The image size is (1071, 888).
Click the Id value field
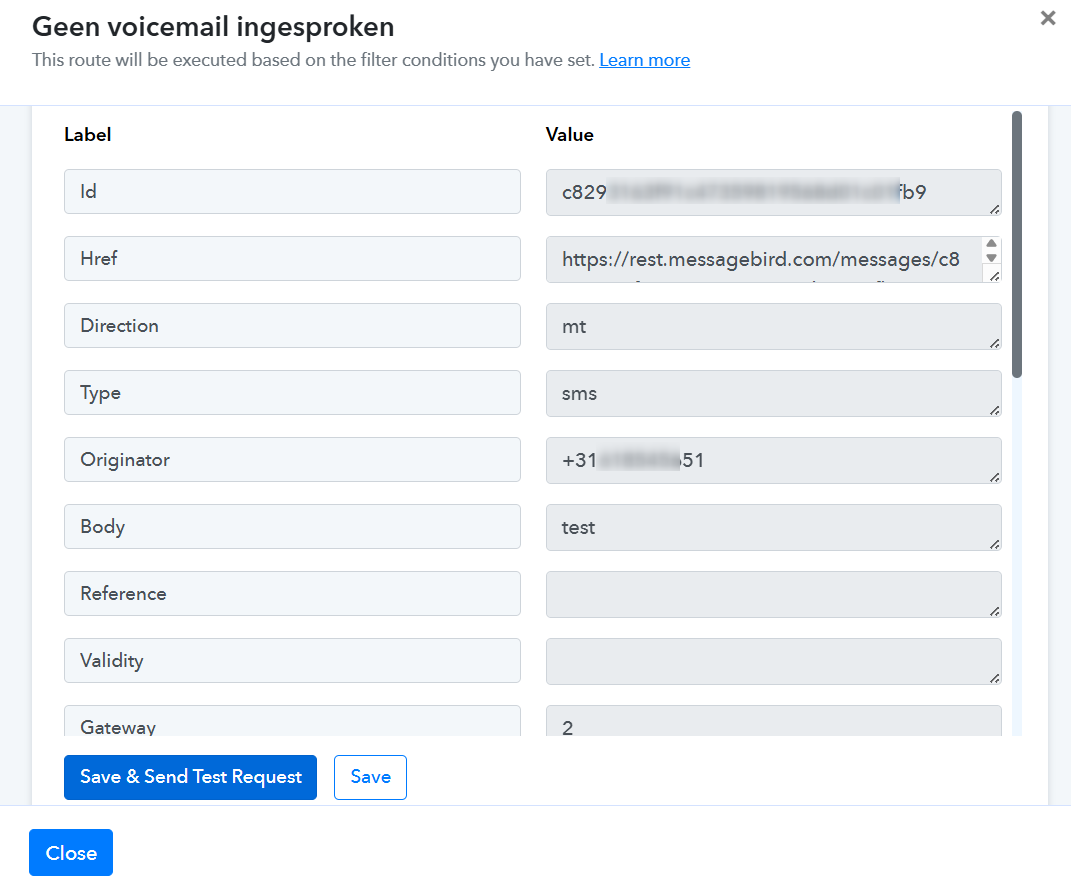pyautogui.click(x=772, y=192)
